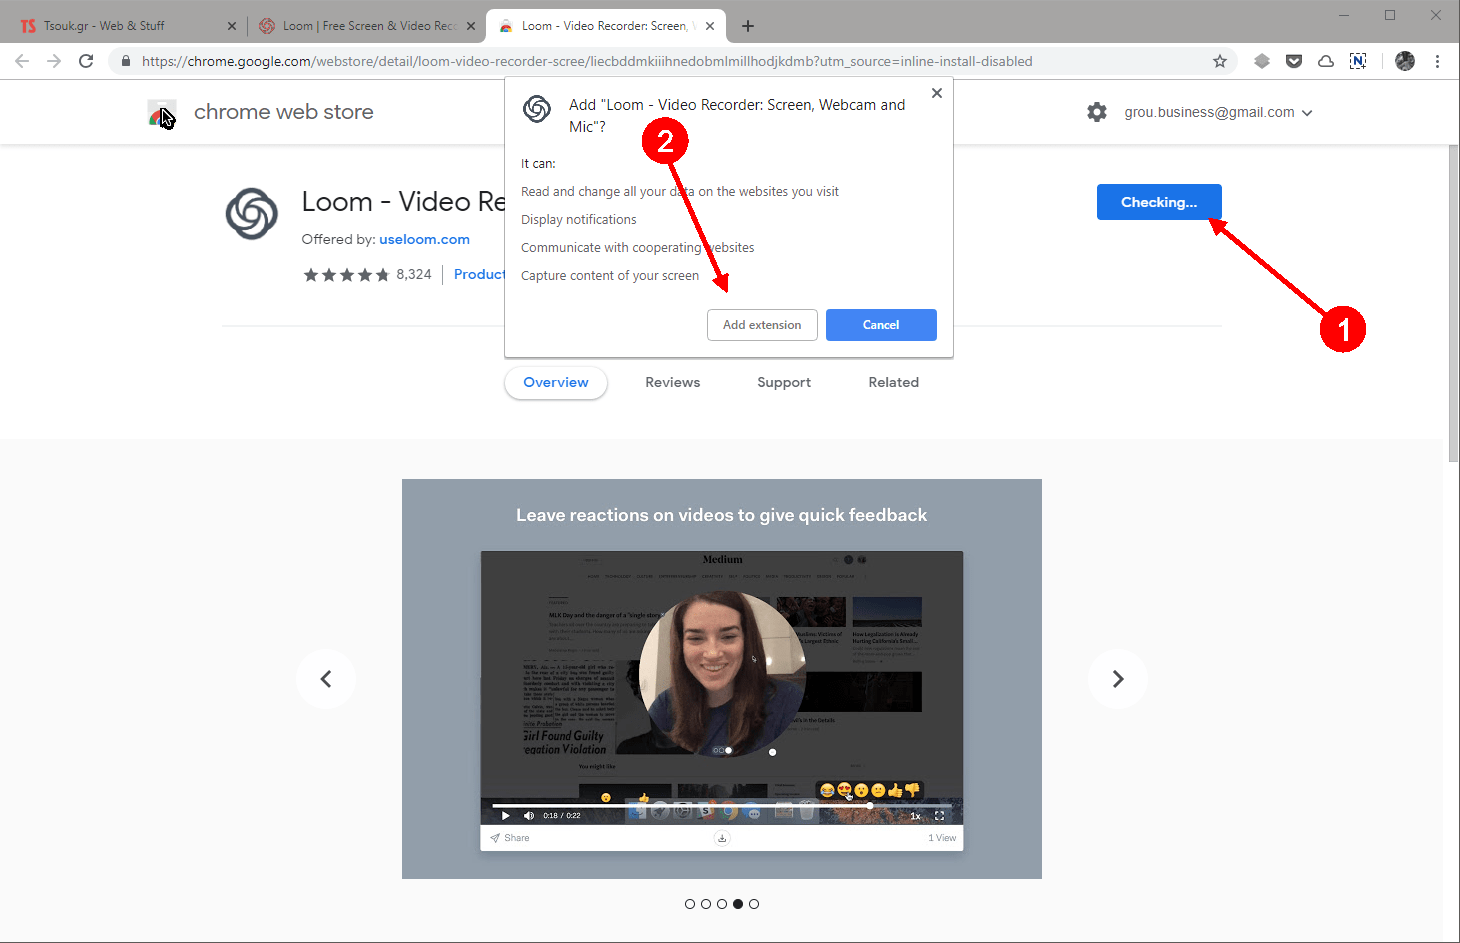The width and height of the screenshot is (1460, 943).
Task: Expand the grou.business@gmail.com account dropdown
Action: click(x=1218, y=112)
